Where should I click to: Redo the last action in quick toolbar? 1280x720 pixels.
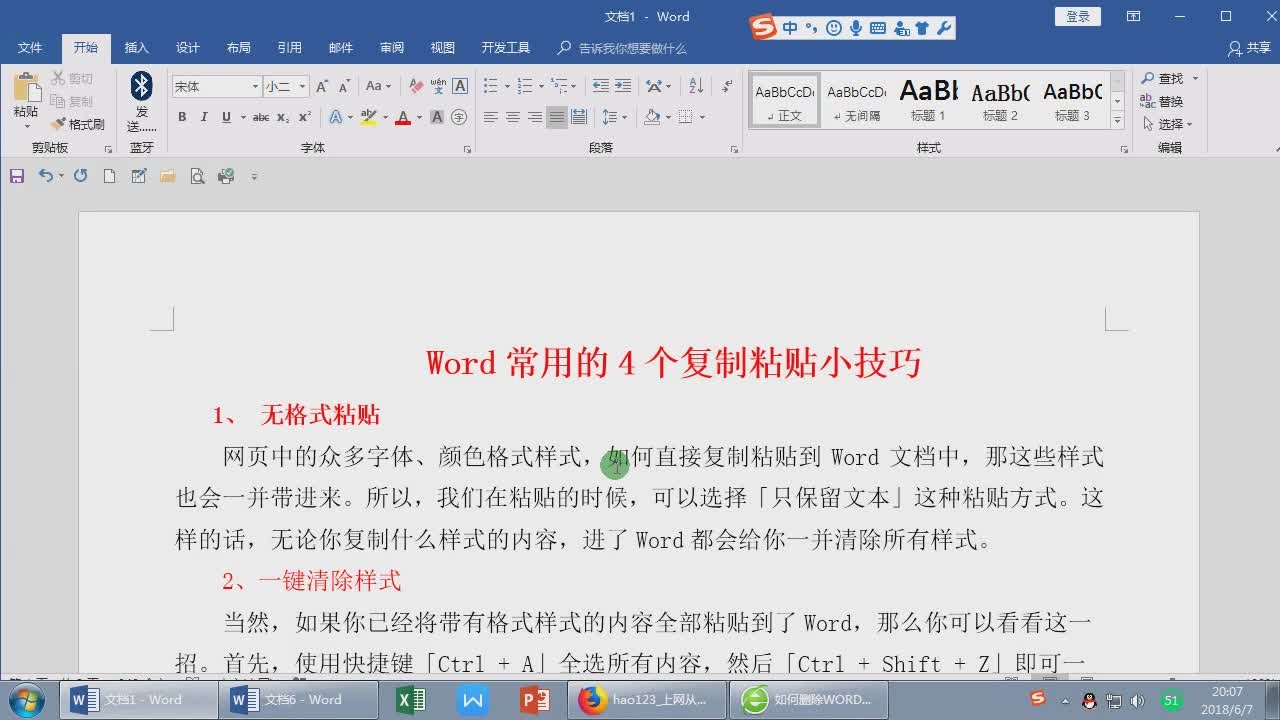pyautogui.click(x=81, y=176)
